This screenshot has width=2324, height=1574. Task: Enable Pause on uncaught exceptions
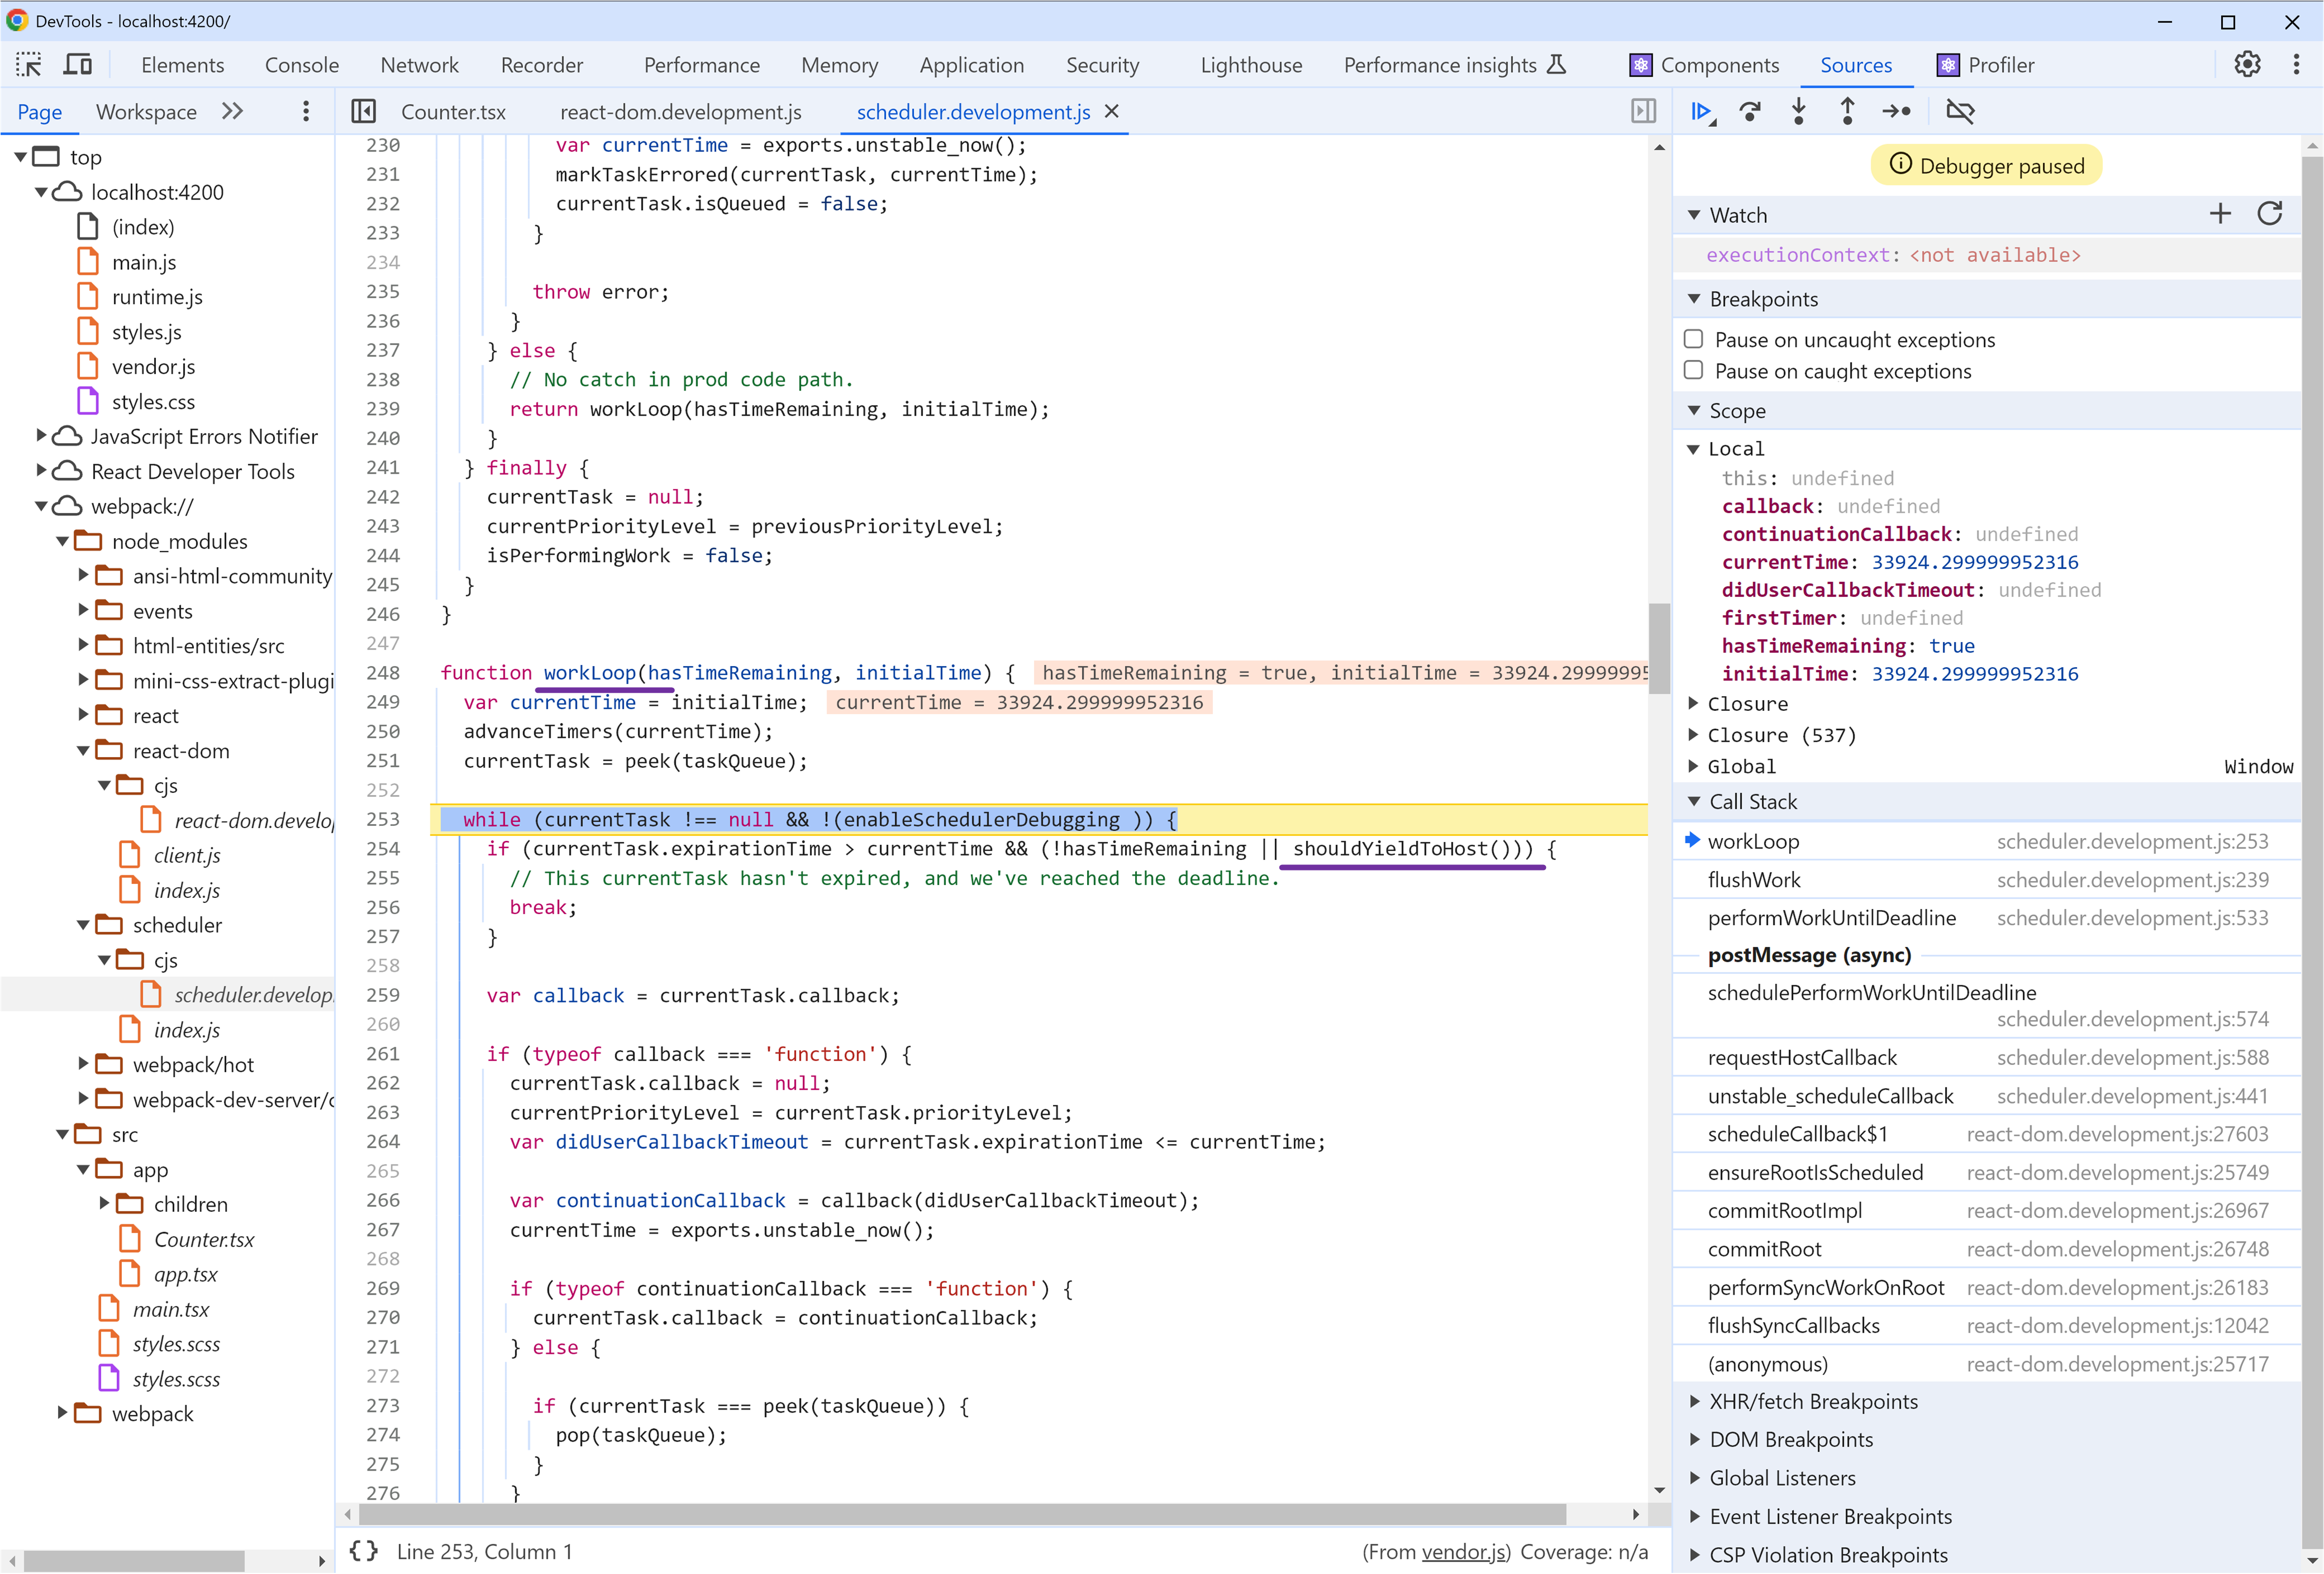pos(1693,340)
